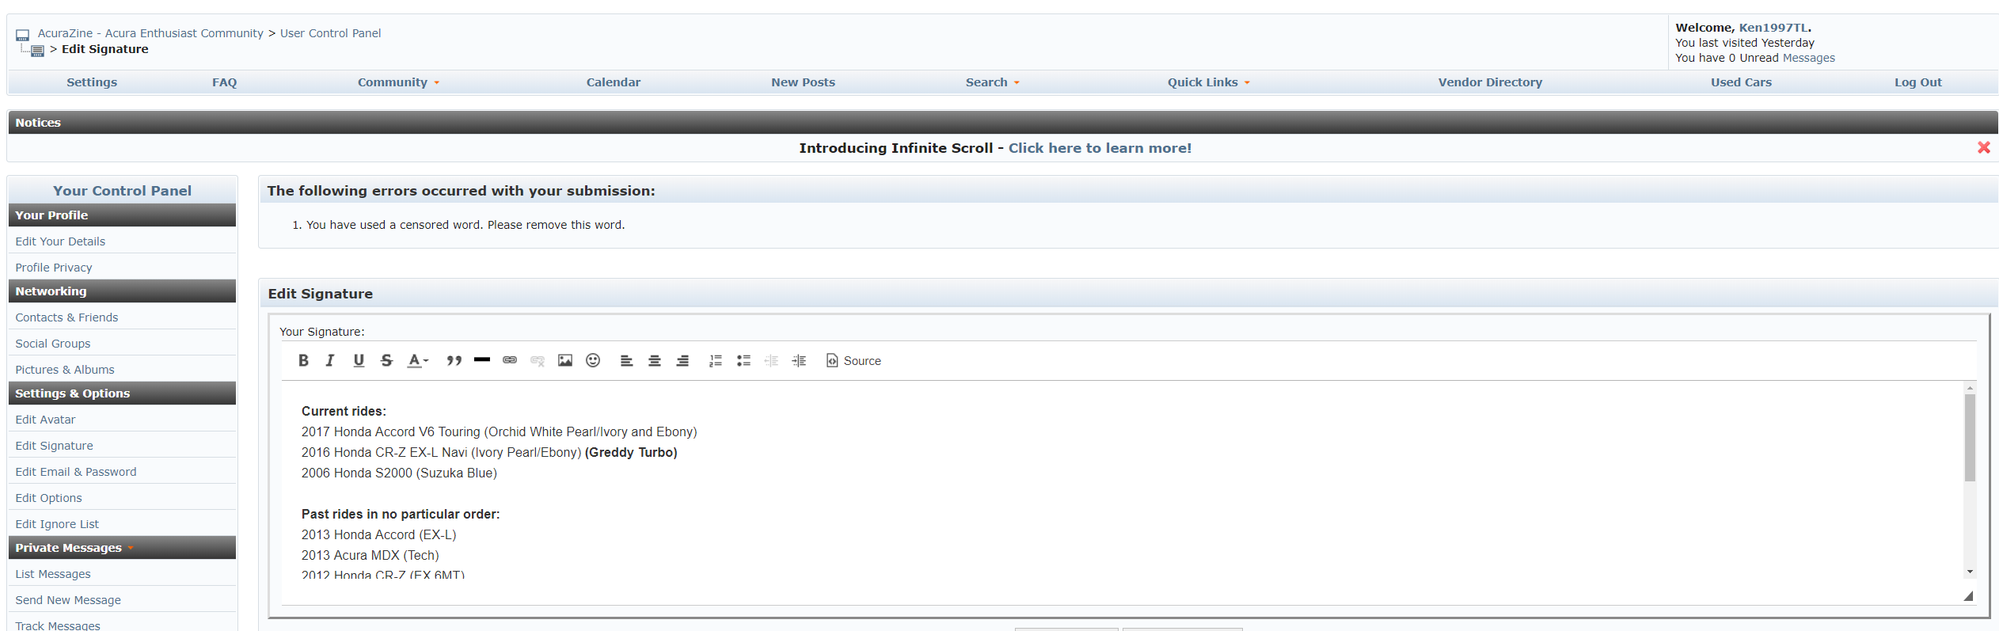This screenshot has width=1999, height=631.
Task: Insert a bulleted list
Action: [x=743, y=361]
